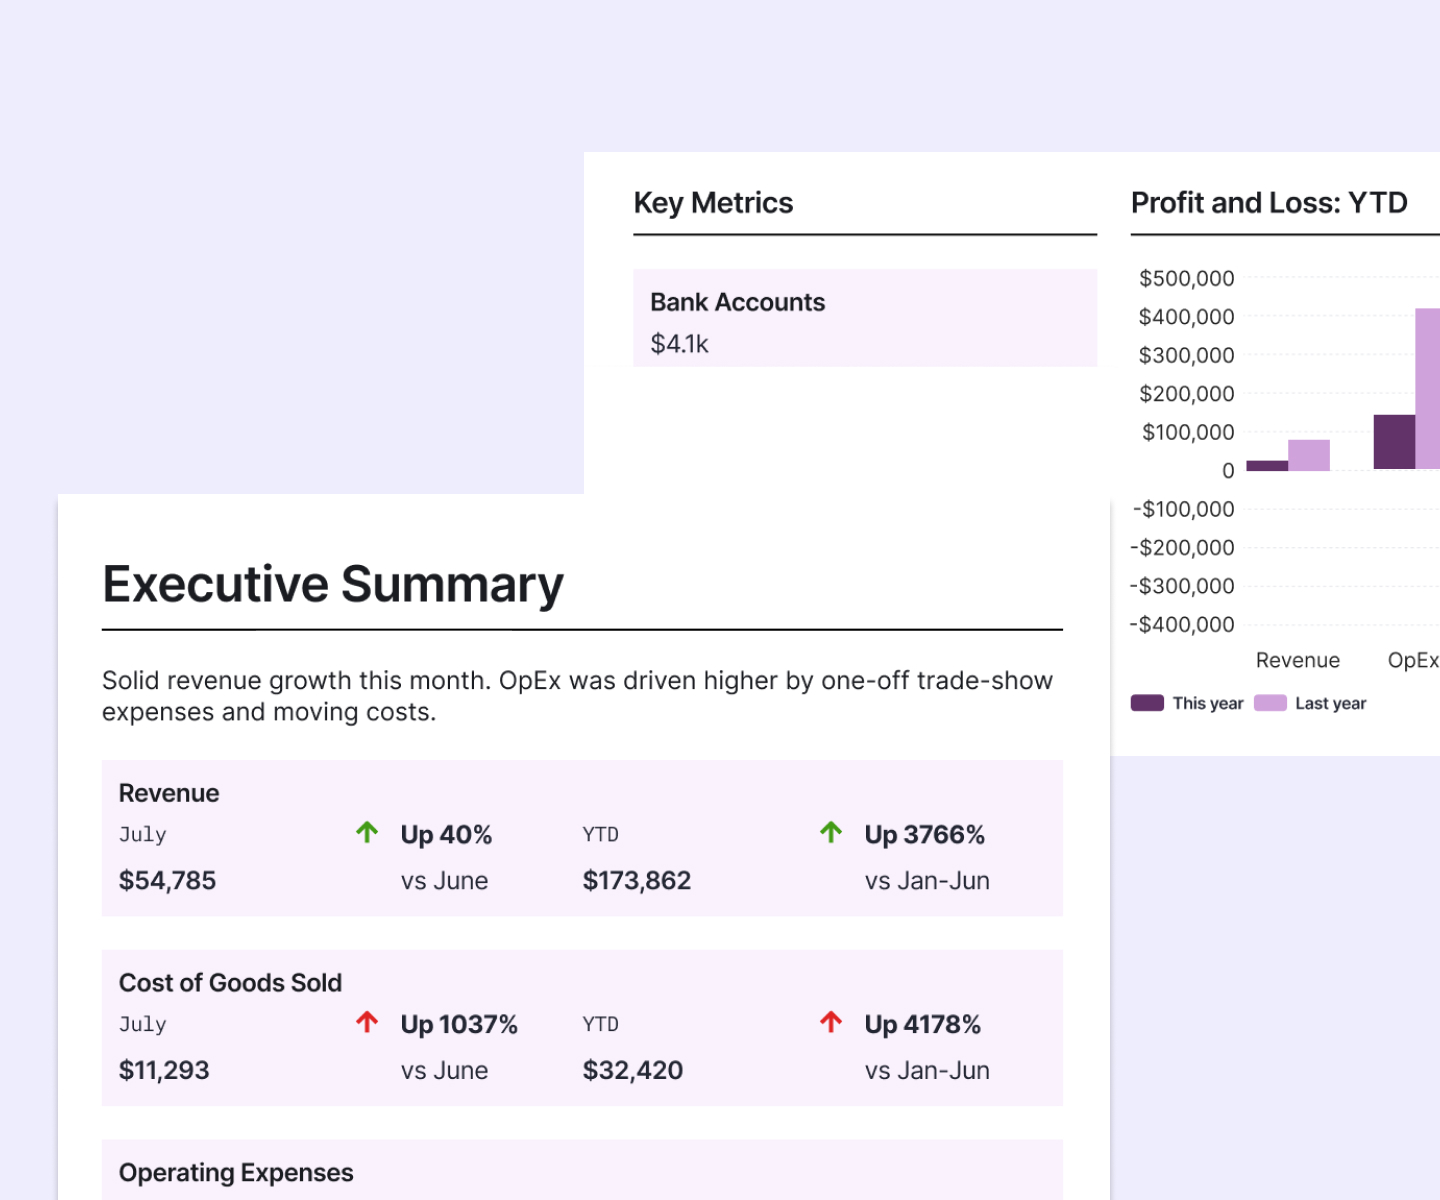Viewport: 1440px width, 1200px height.
Task: Click the Last year legend text
Action: point(1331,703)
